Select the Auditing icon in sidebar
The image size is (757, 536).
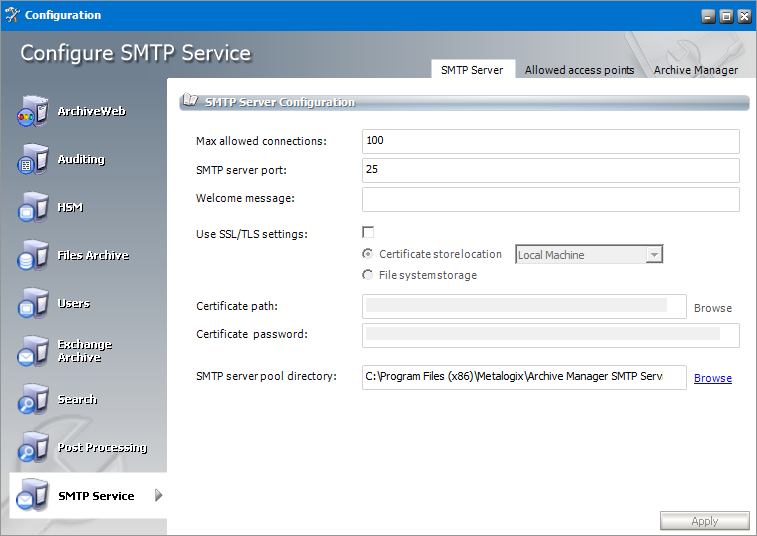point(32,160)
